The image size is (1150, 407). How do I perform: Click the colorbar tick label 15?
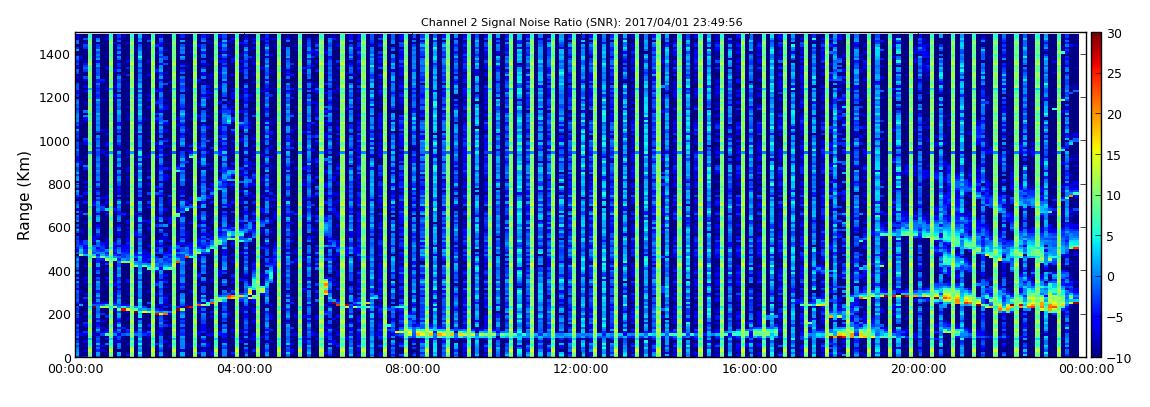[1115, 155]
